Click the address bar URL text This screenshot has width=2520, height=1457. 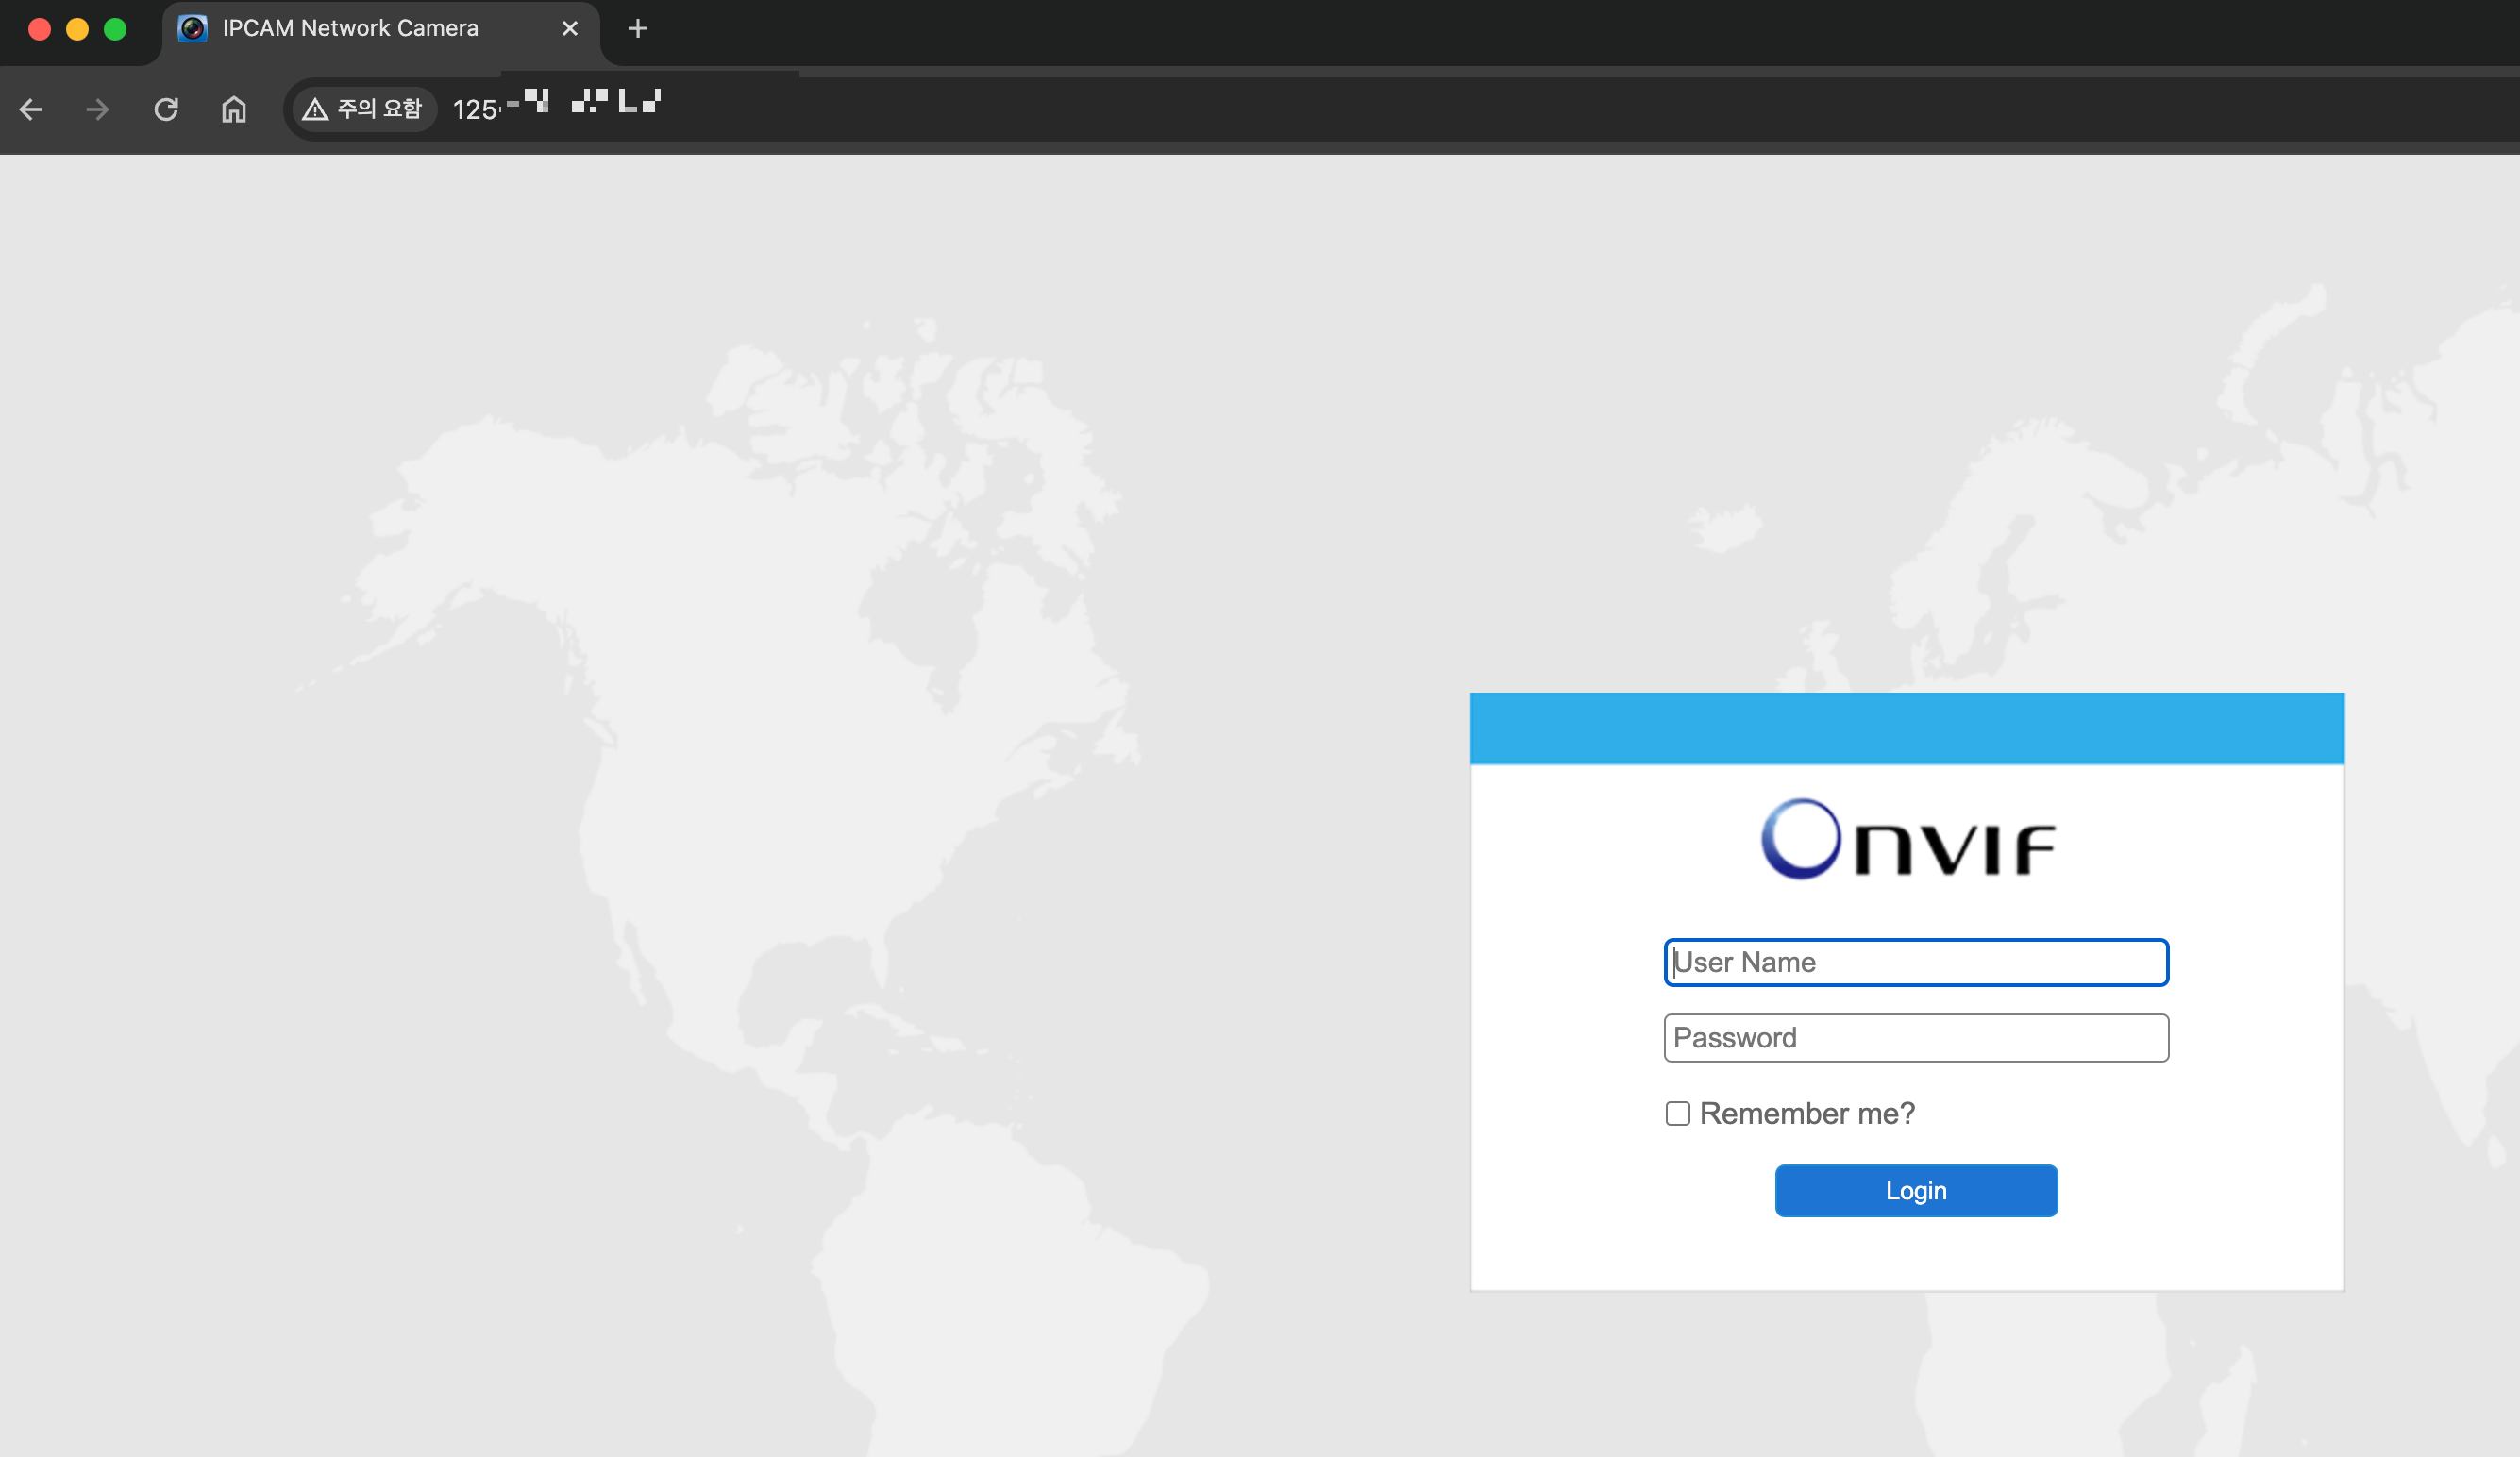(557, 106)
